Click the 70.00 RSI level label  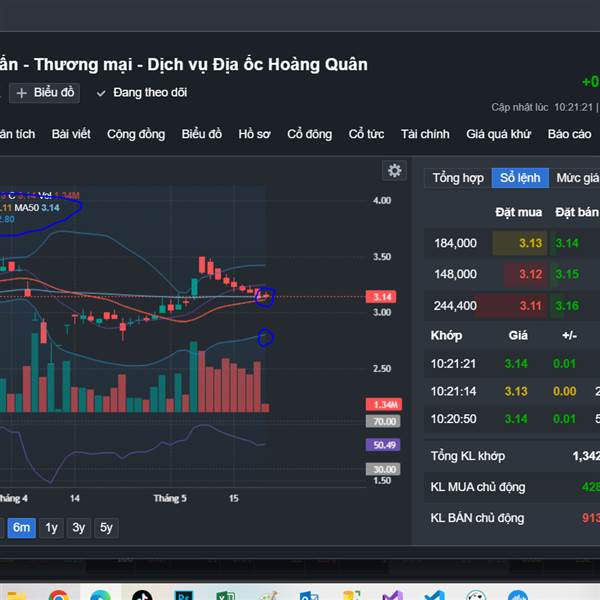(383, 422)
